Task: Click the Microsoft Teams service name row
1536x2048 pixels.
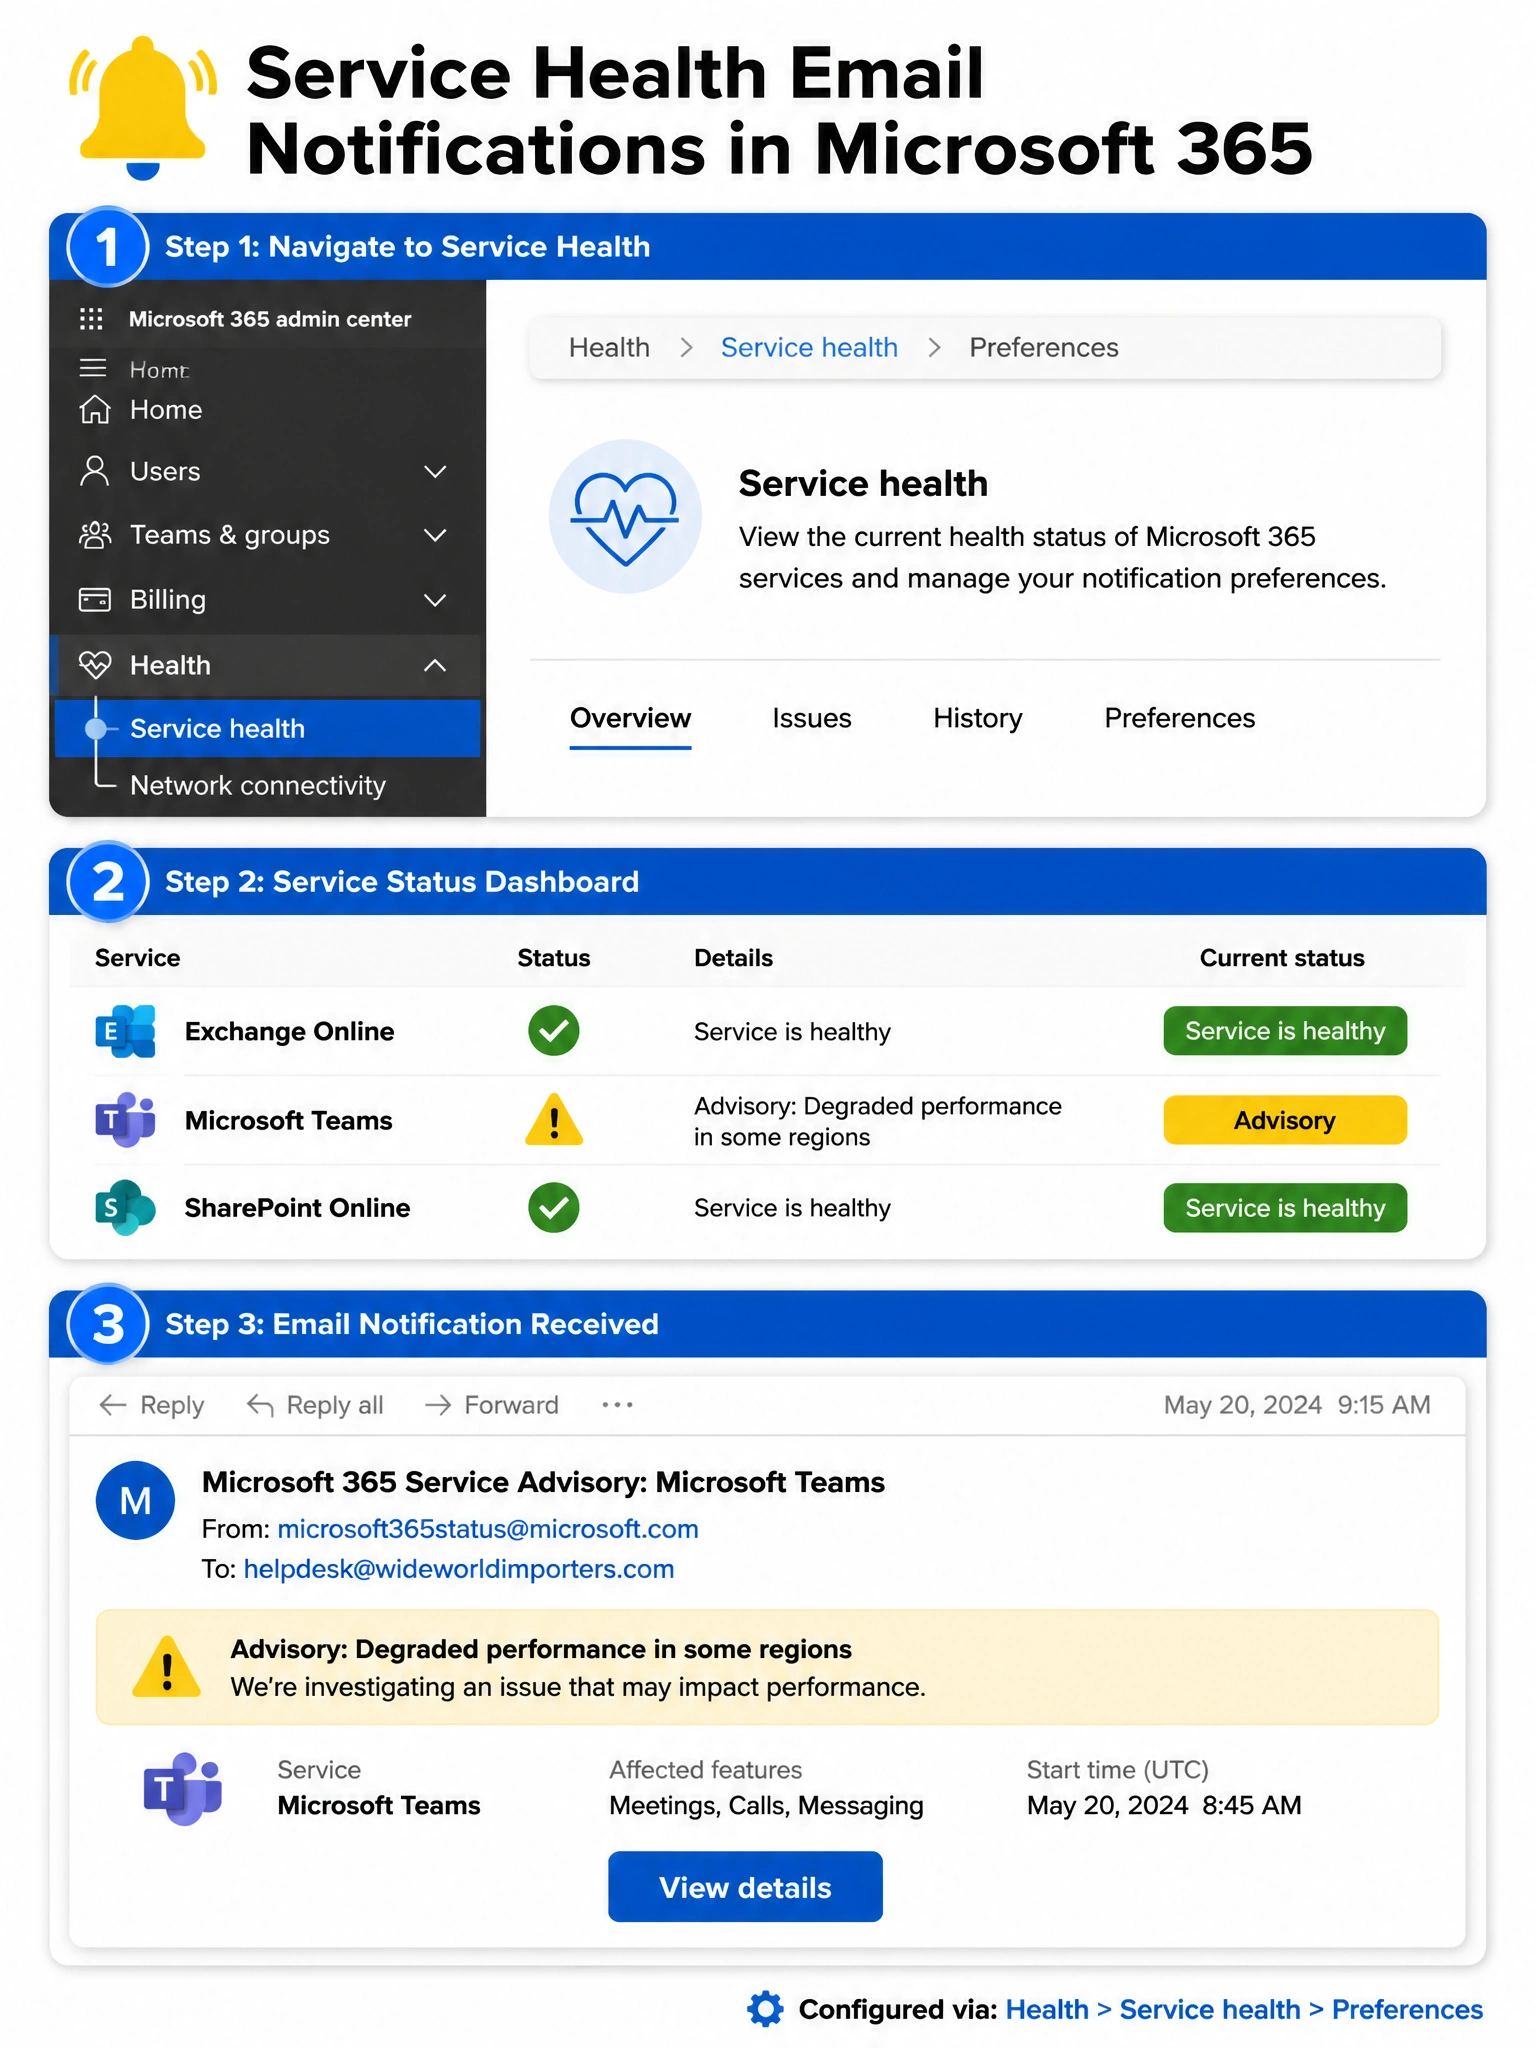Action: (288, 1120)
